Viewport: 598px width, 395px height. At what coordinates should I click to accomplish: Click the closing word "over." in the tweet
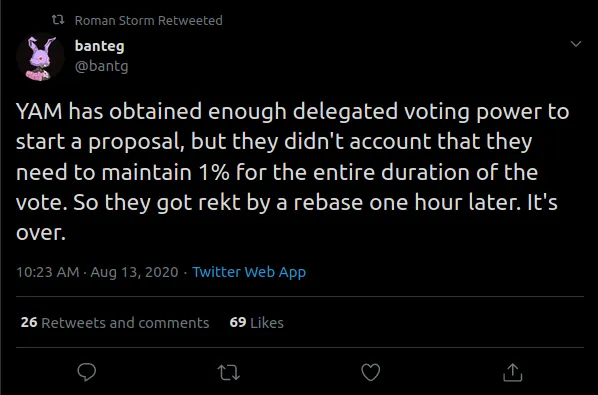(x=41, y=233)
